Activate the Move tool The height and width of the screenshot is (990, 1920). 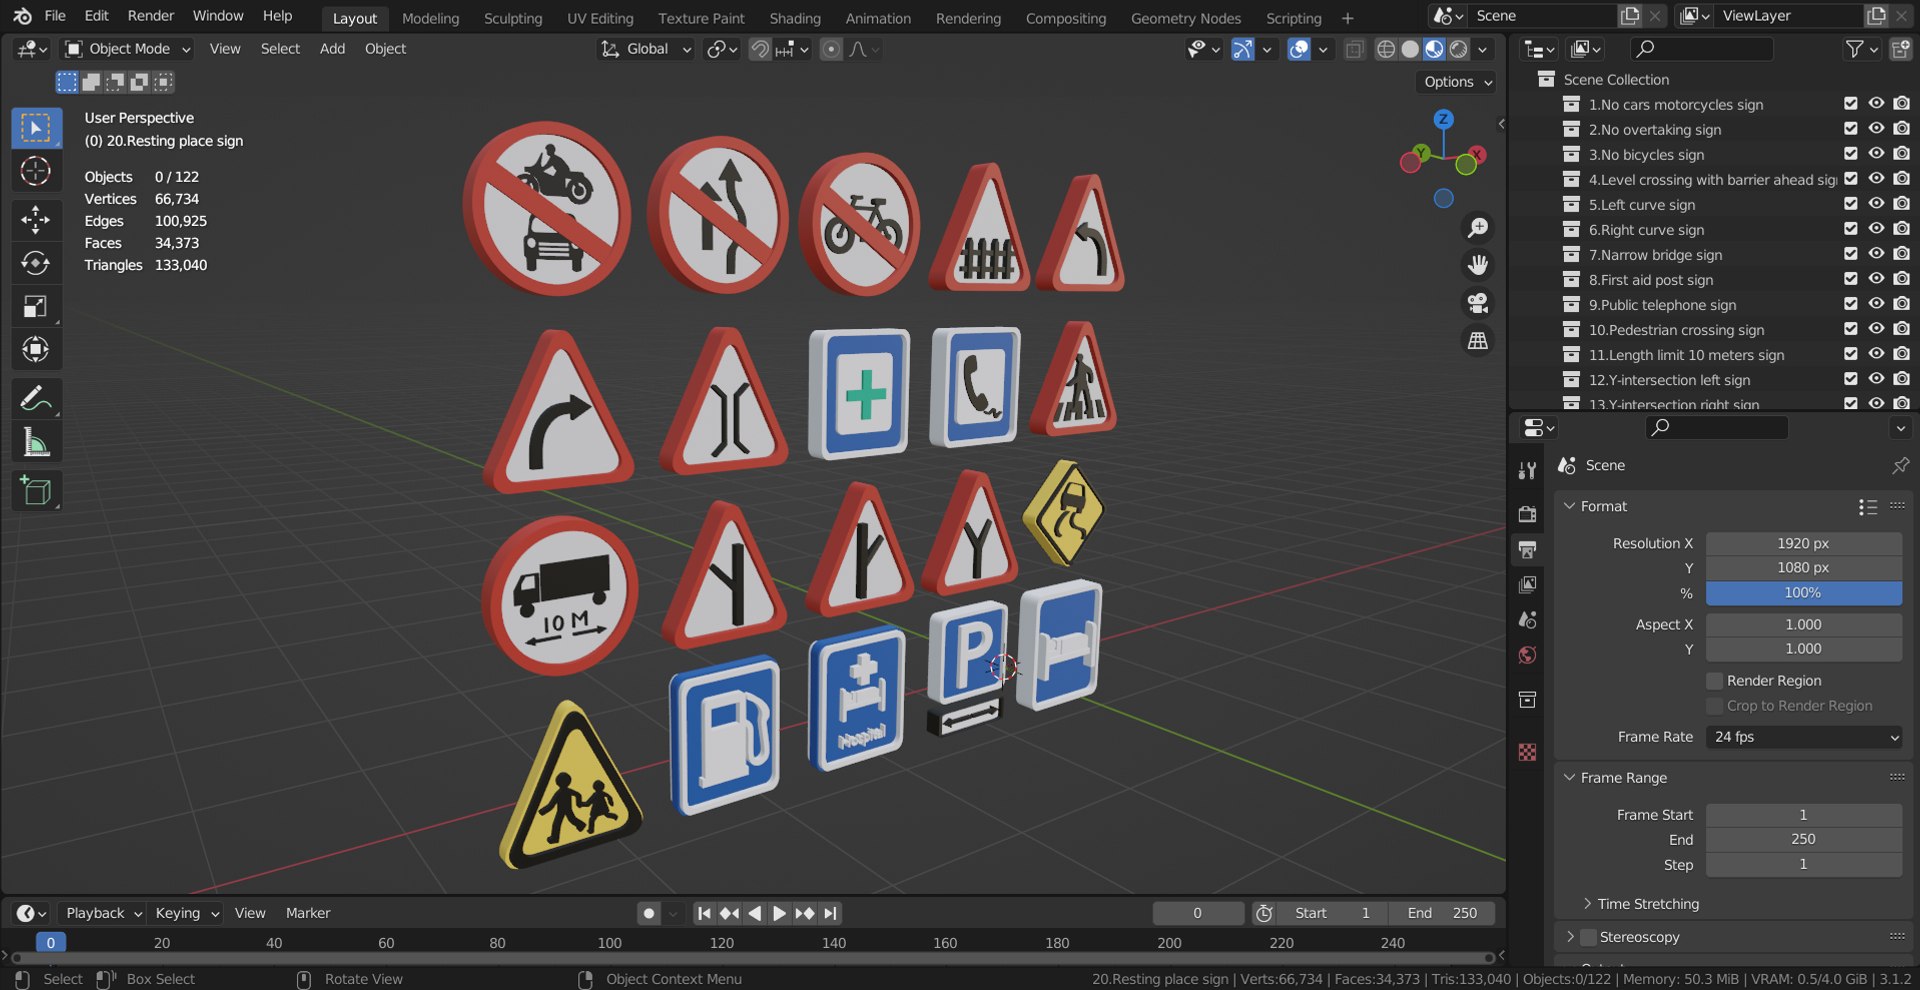(x=36, y=219)
